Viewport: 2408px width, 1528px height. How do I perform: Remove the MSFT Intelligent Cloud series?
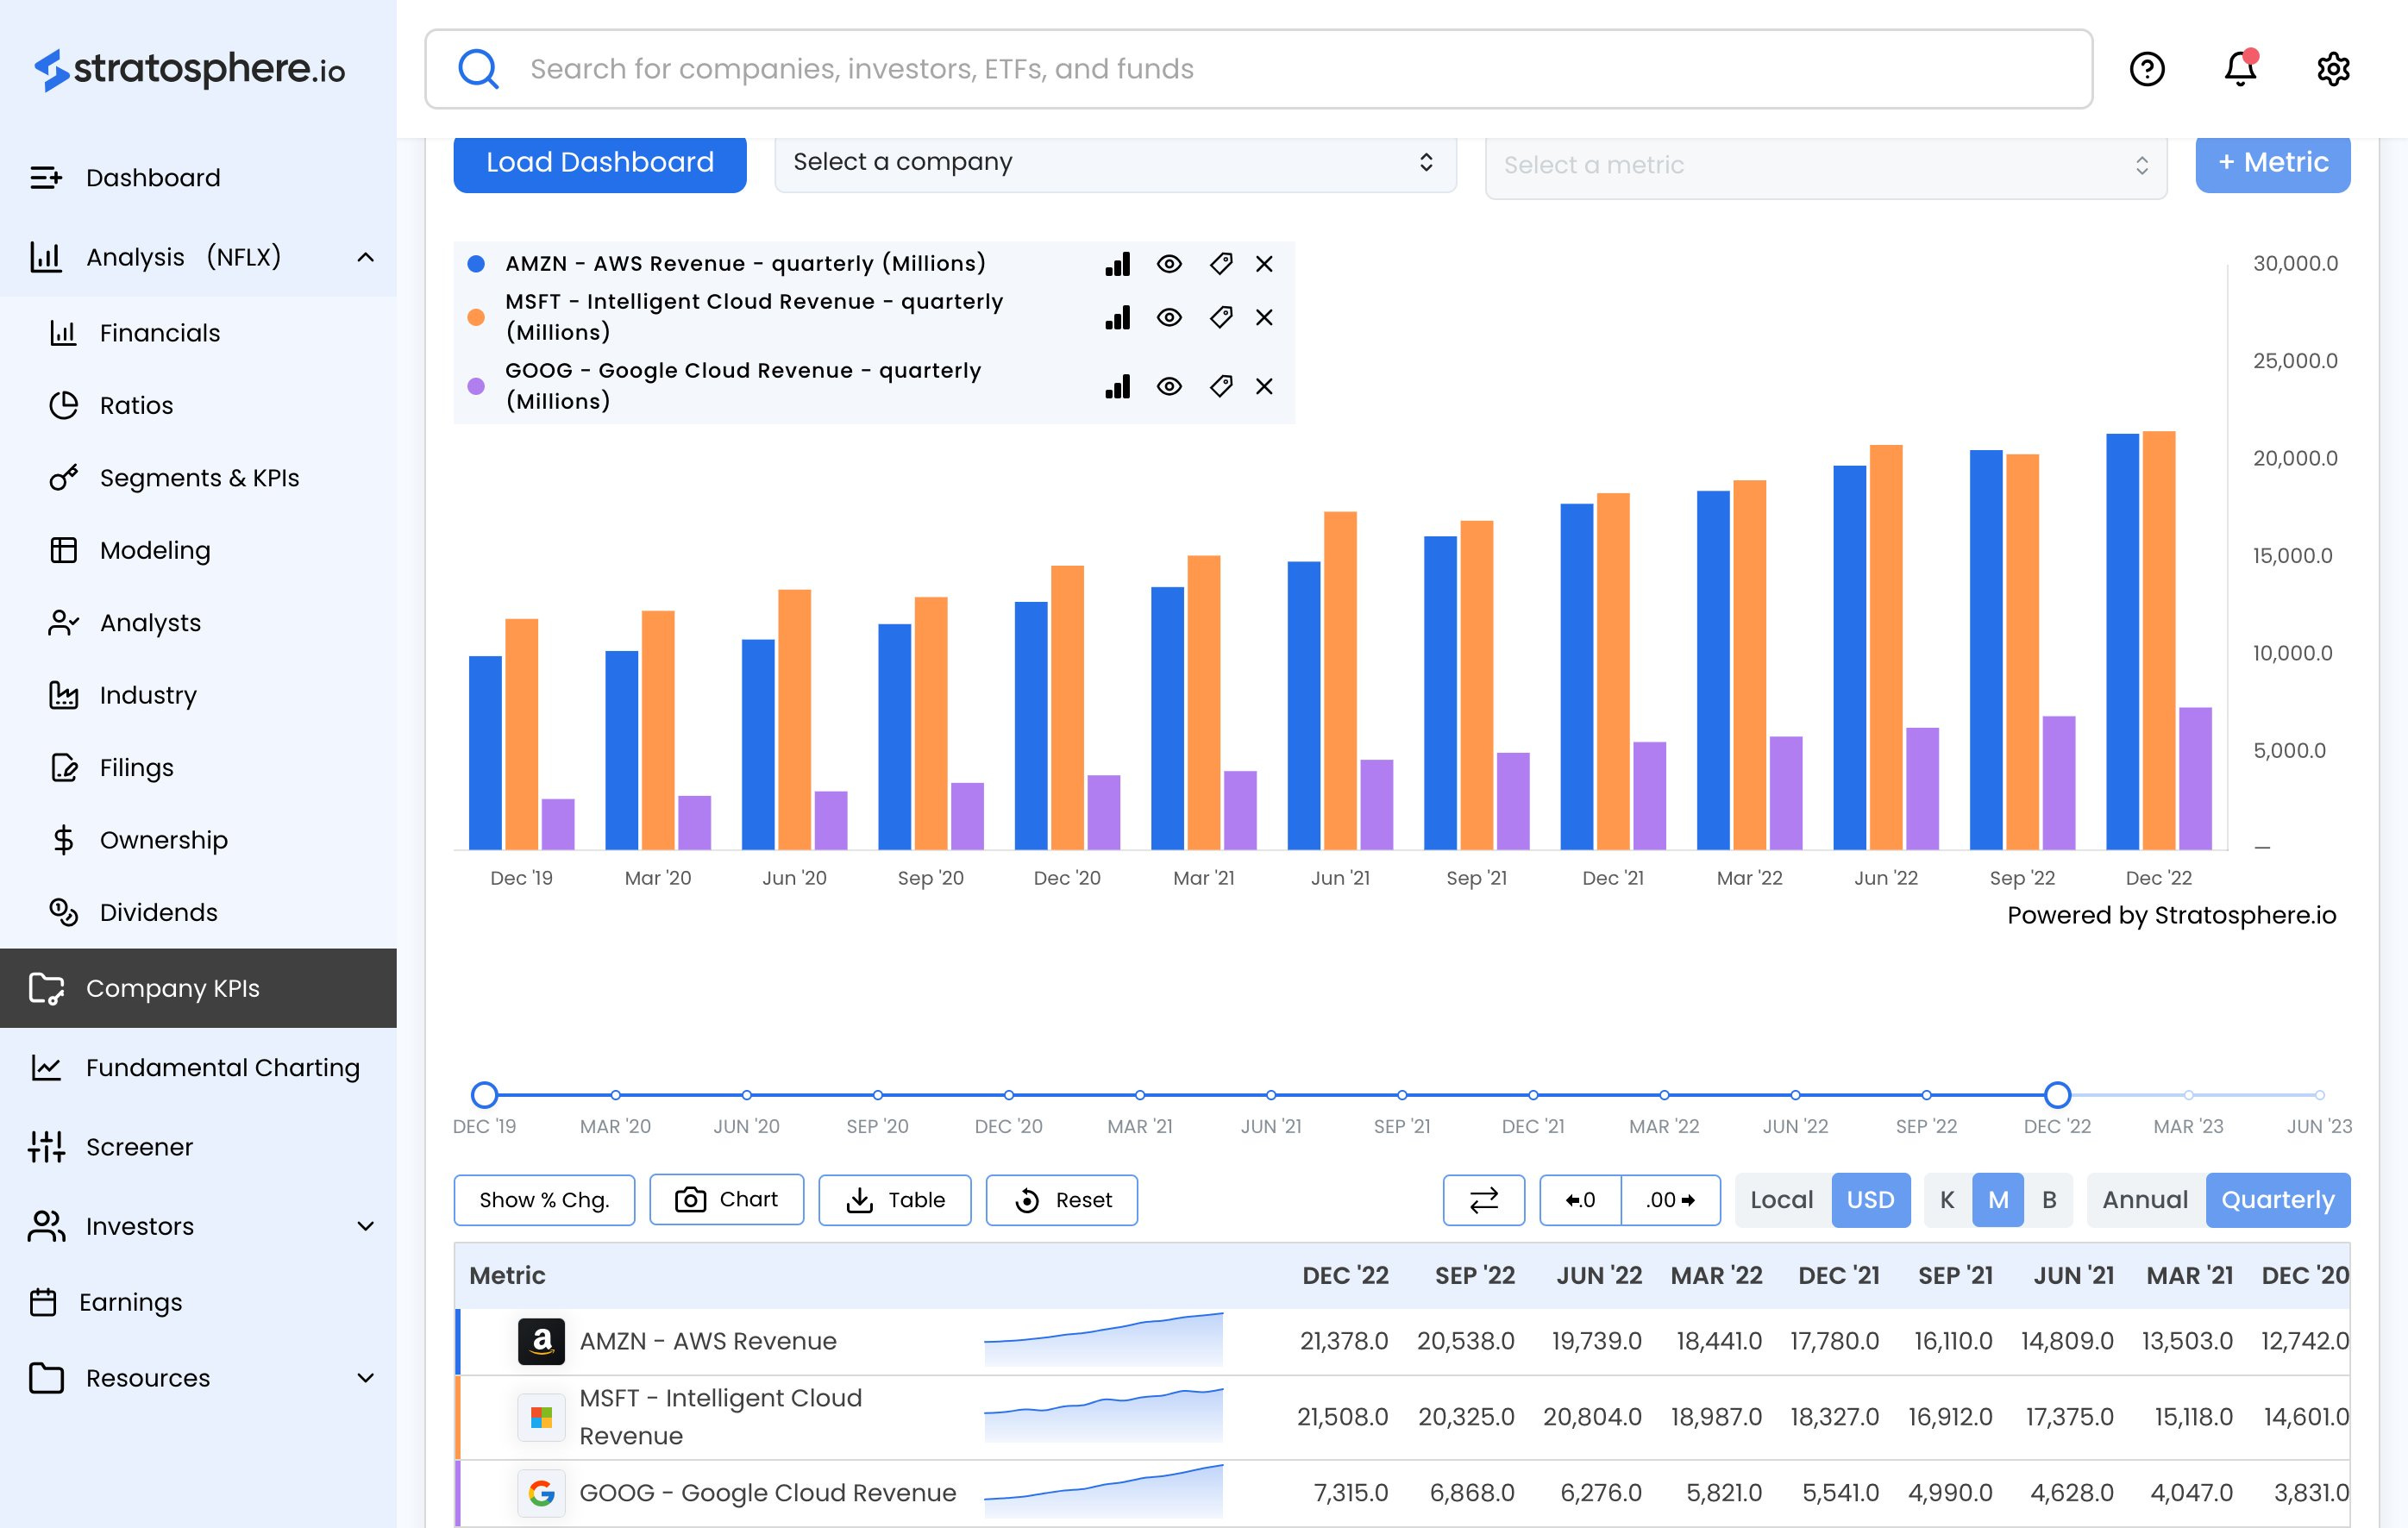click(1264, 318)
